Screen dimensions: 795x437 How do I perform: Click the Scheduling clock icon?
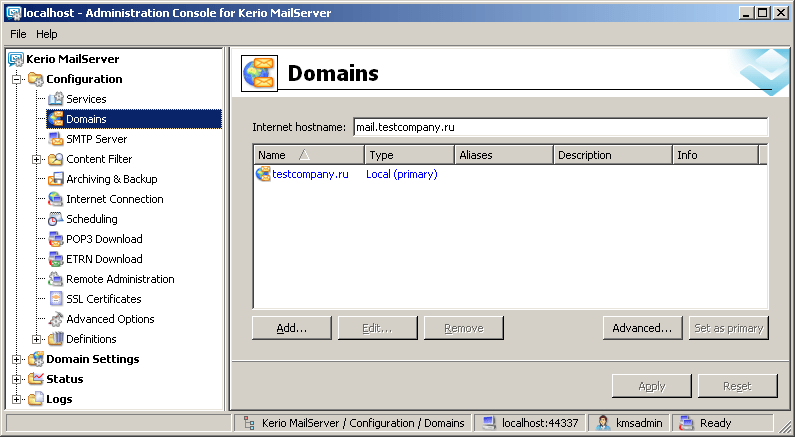(56, 219)
